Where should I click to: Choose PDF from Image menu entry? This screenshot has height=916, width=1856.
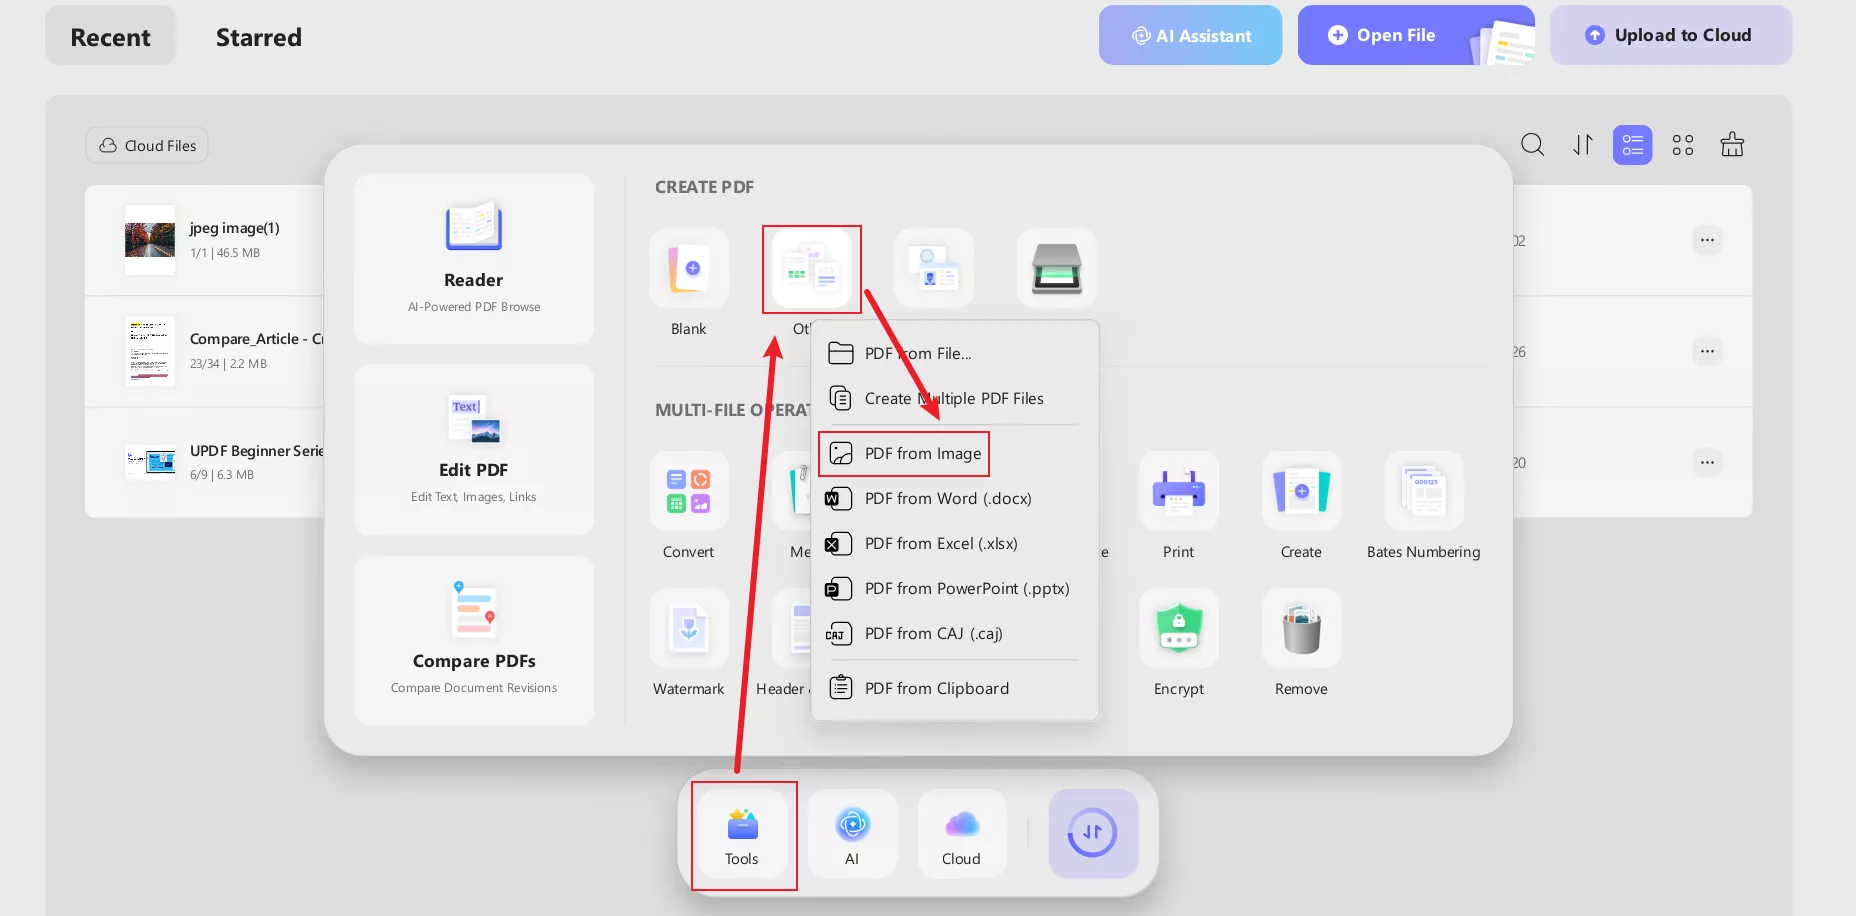pos(922,454)
